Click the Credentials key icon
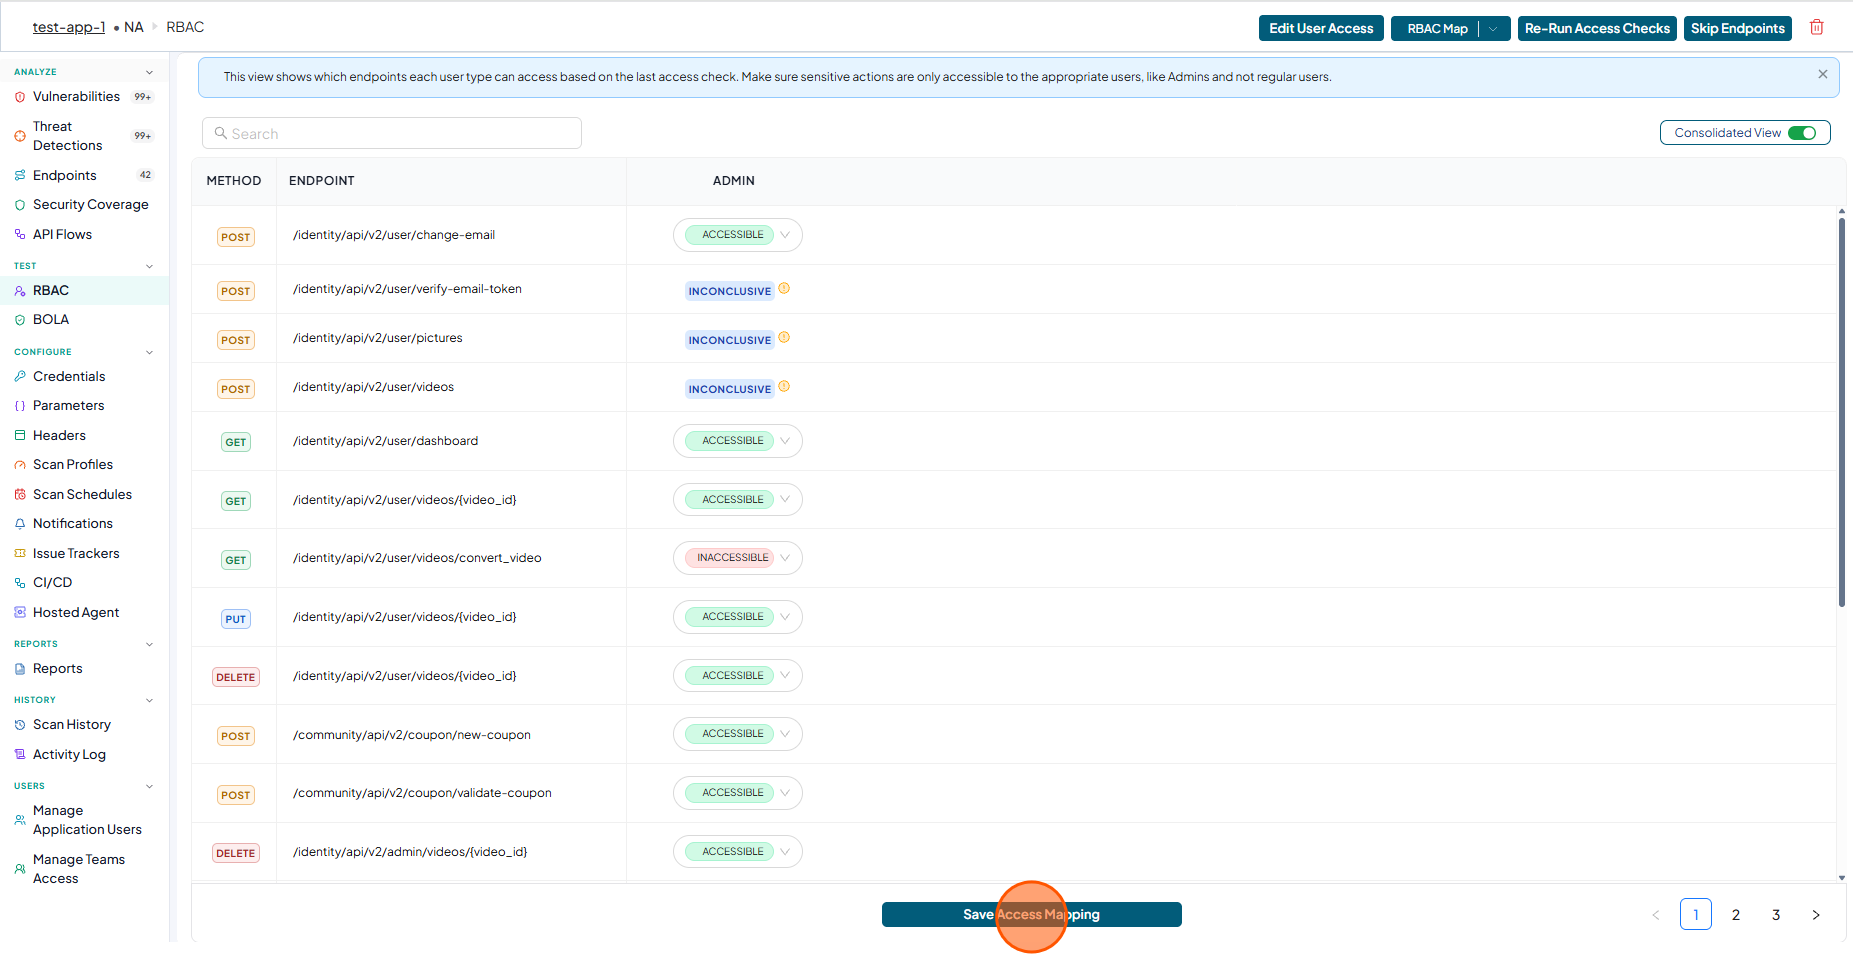Viewport: 1853px width, 954px height. pos(20,376)
